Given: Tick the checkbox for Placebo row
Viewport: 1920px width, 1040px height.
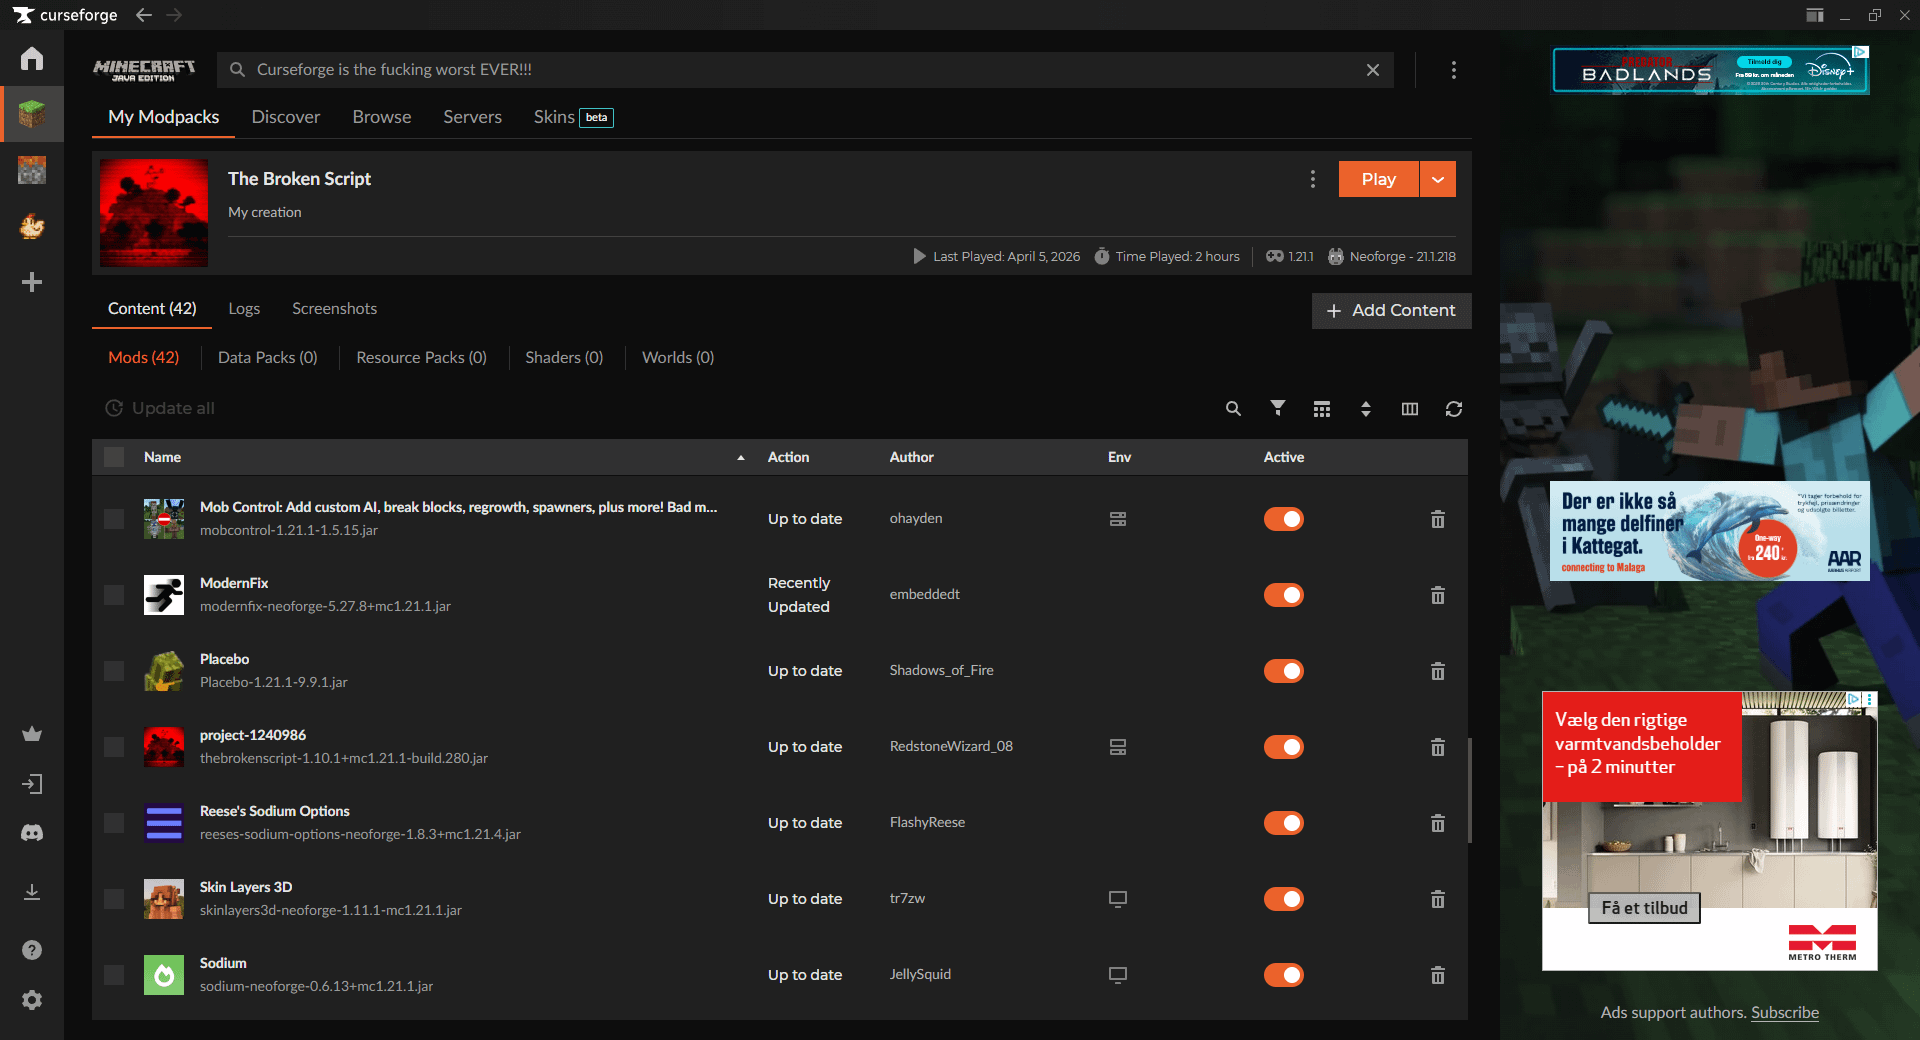Looking at the screenshot, I should coord(114,671).
